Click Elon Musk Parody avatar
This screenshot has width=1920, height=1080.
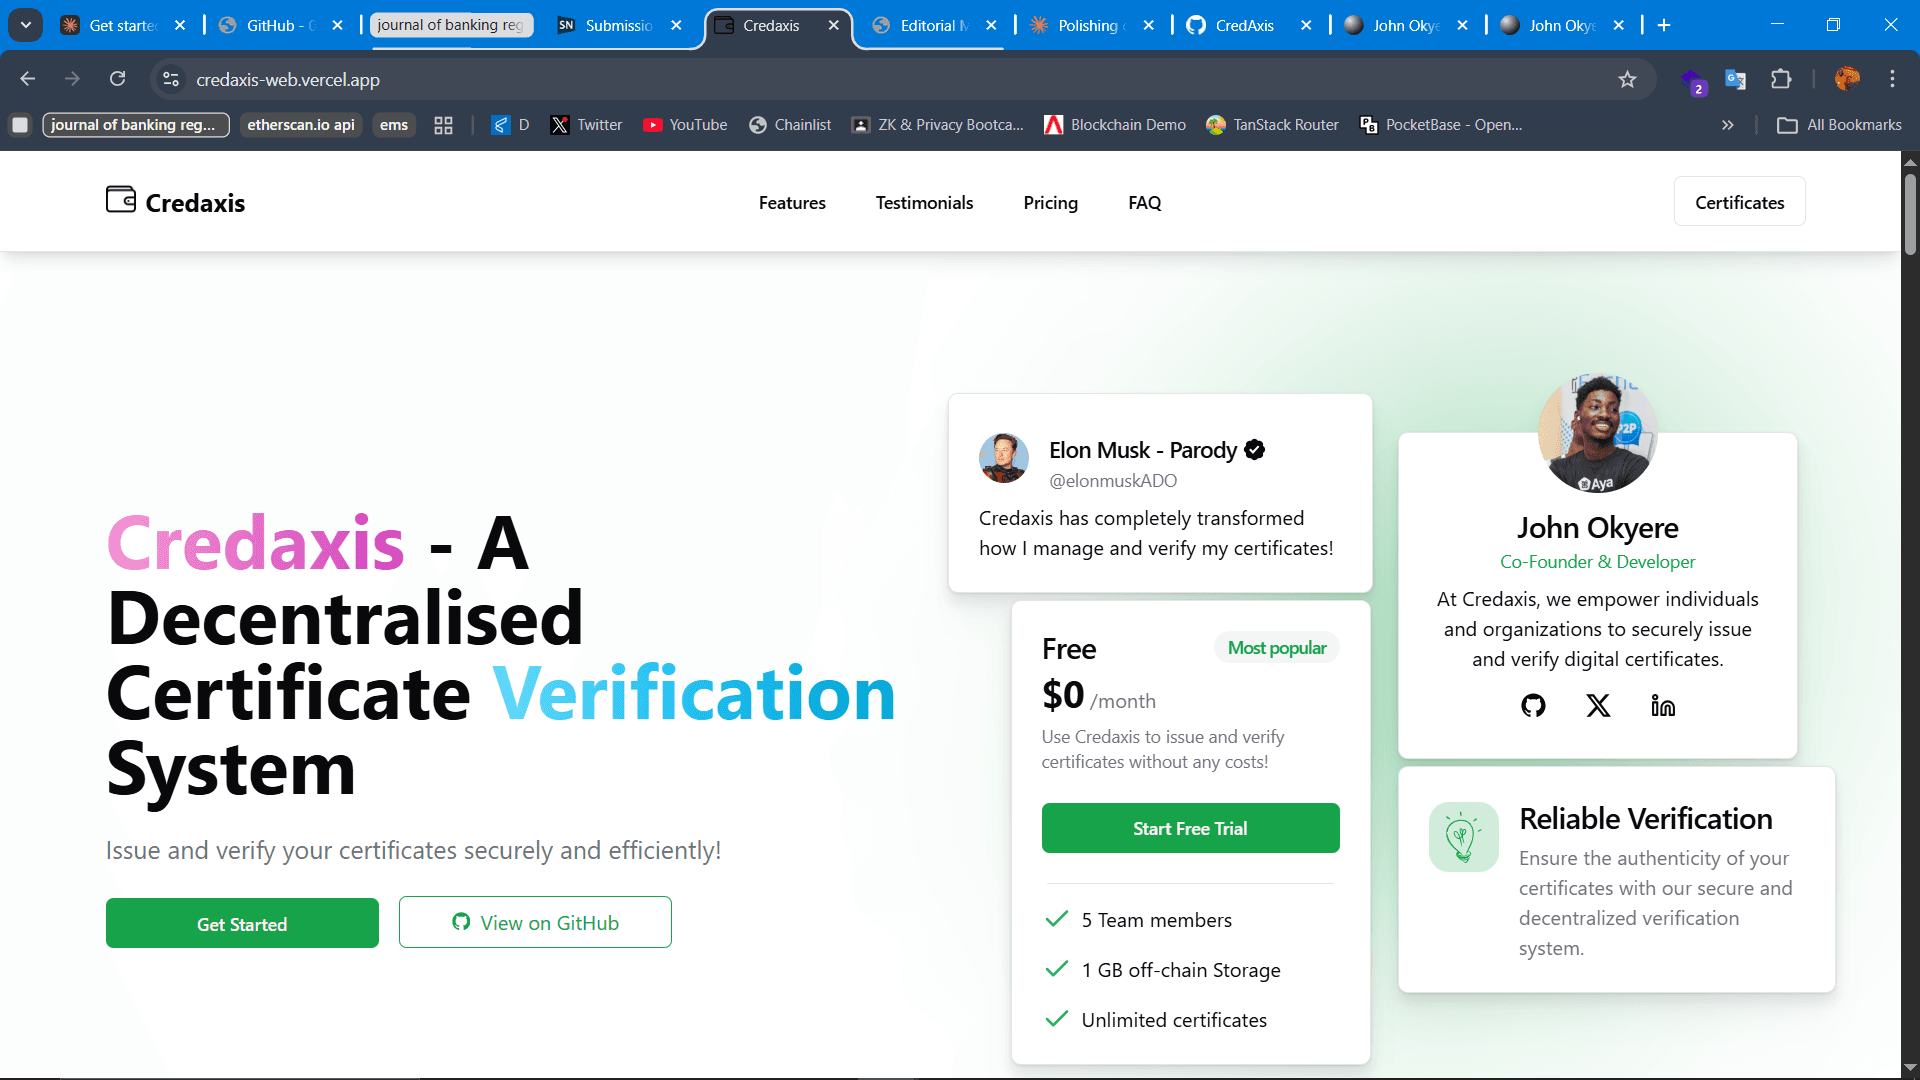1004,459
